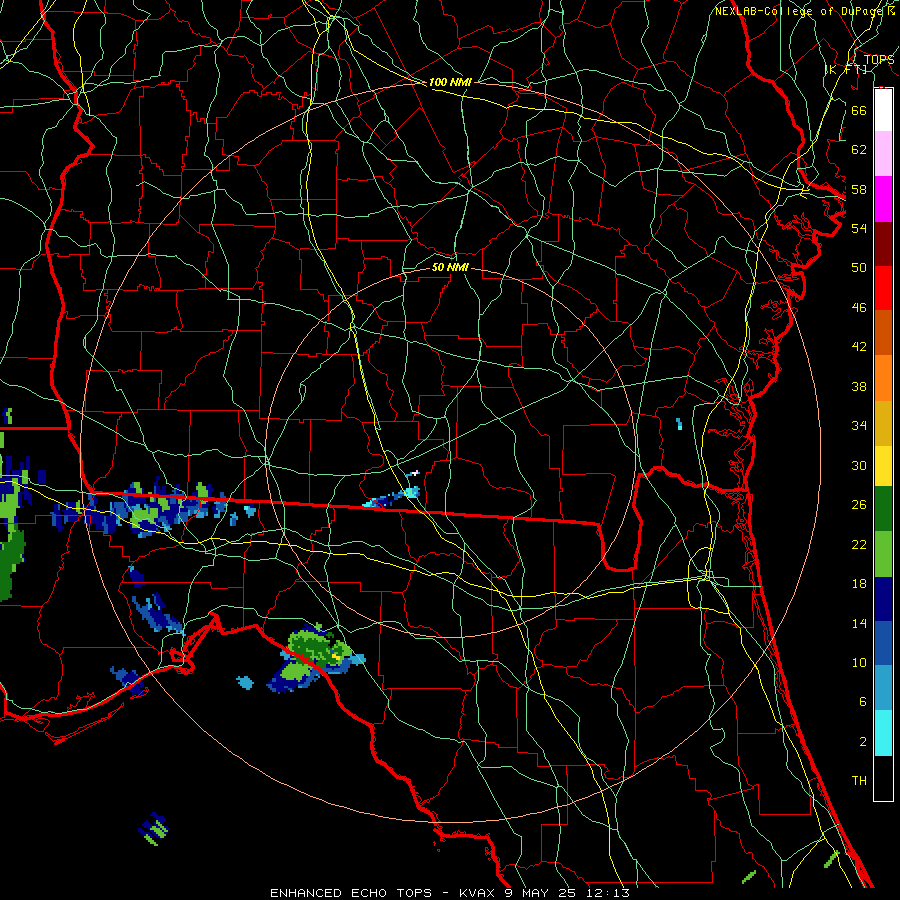This screenshot has height=900, width=900.
Task: Click the legend value "54"
Action: (859, 228)
